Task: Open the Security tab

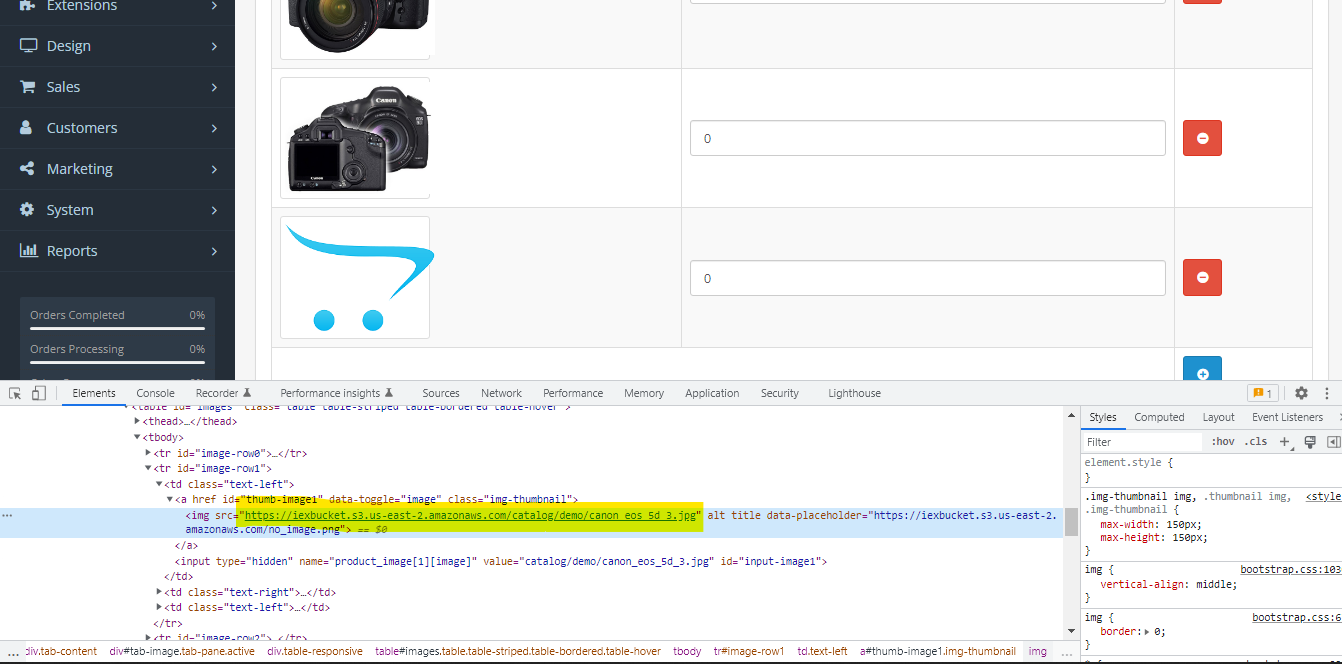Action: pyautogui.click(x=780, y=393)
